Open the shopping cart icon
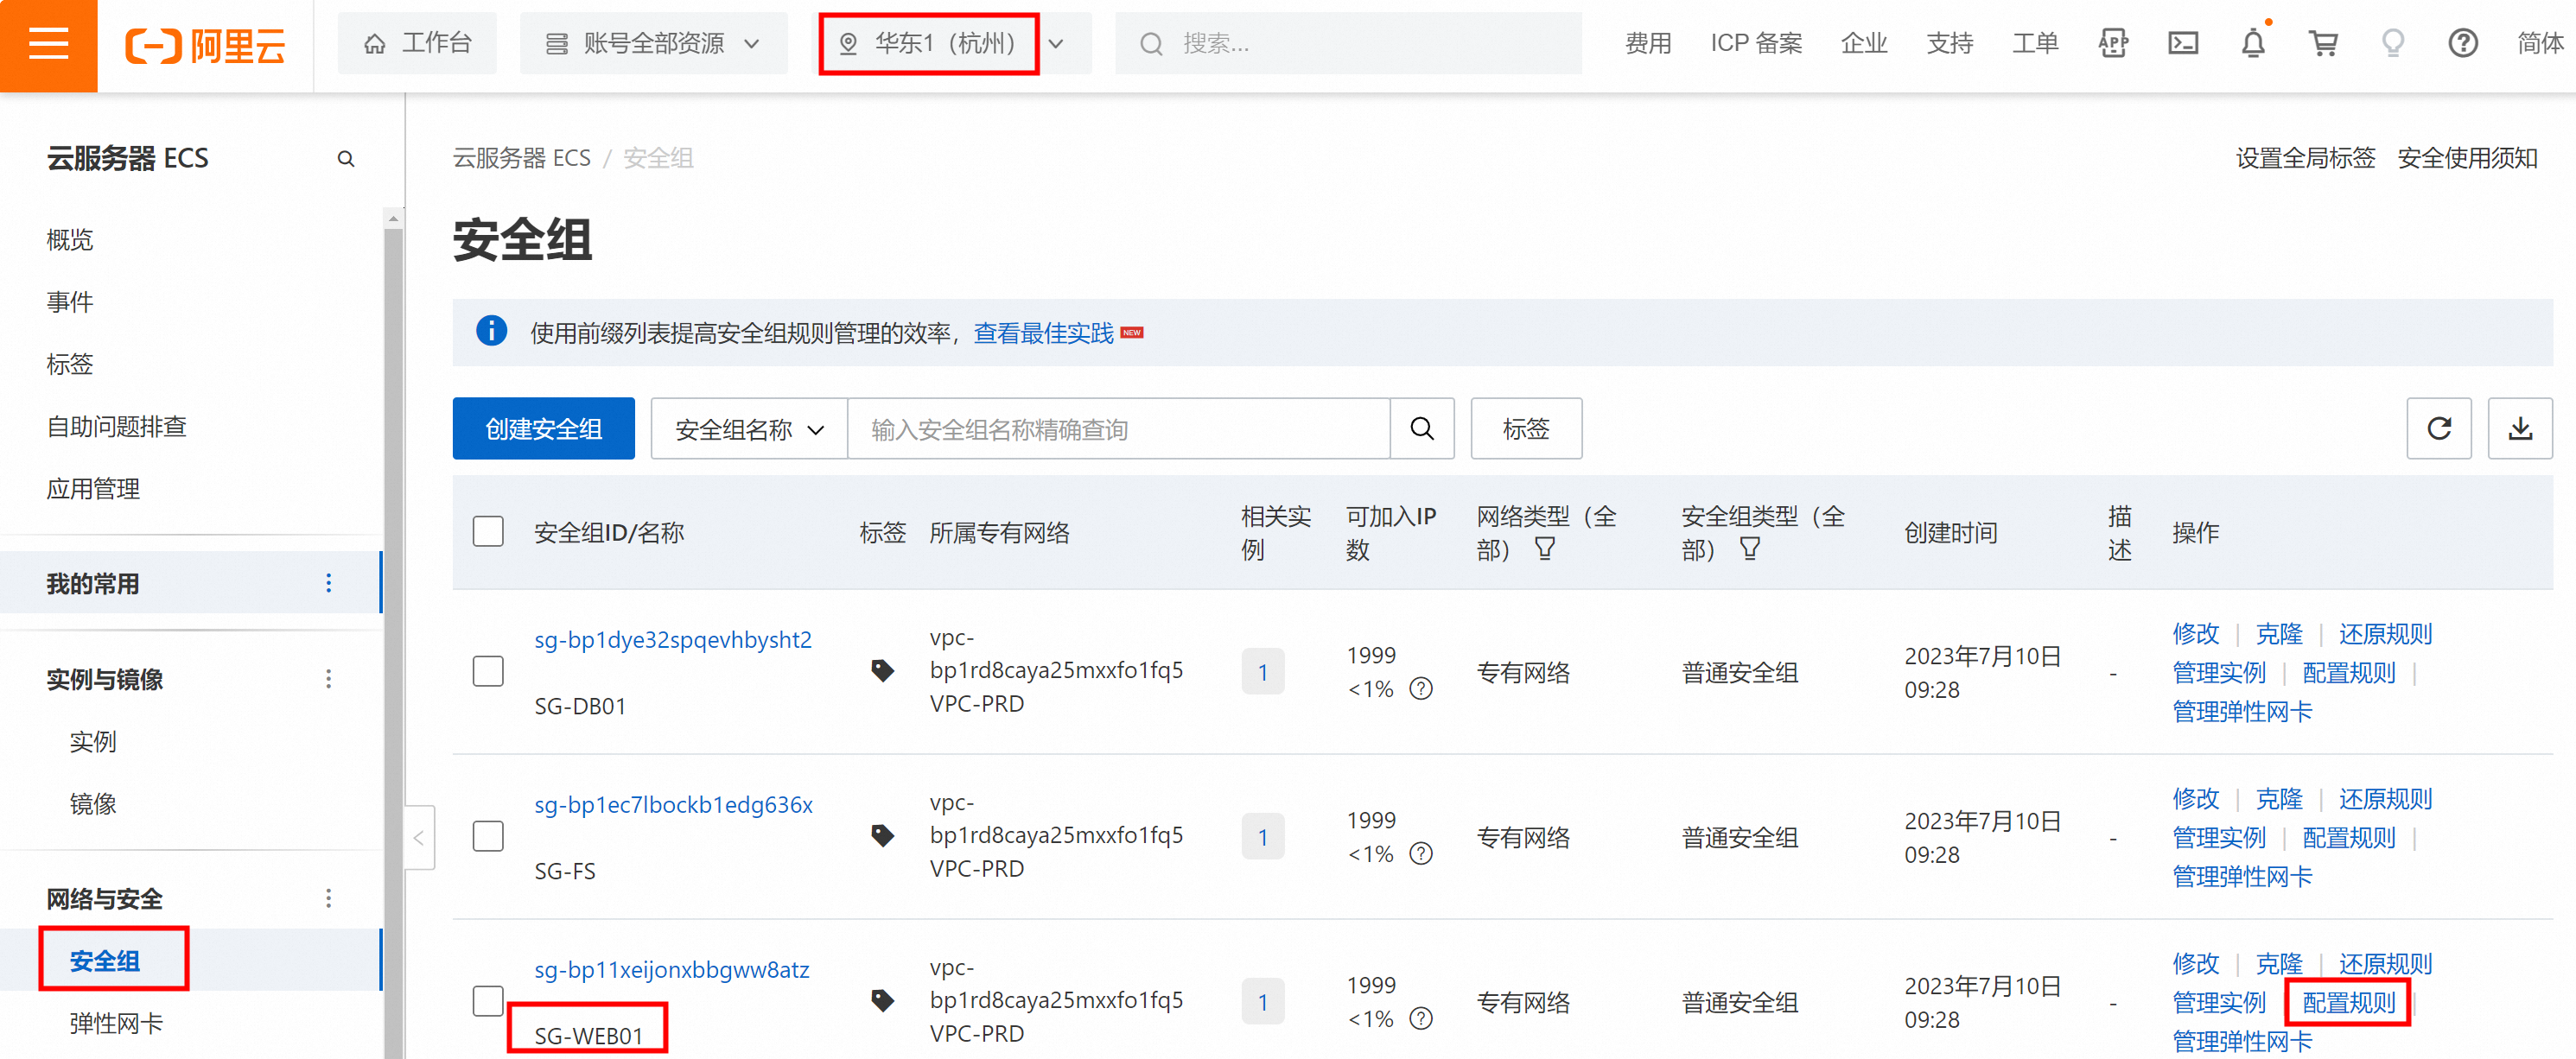This screenshot has height=1059, width=2576. click(x=2323, y=43)
